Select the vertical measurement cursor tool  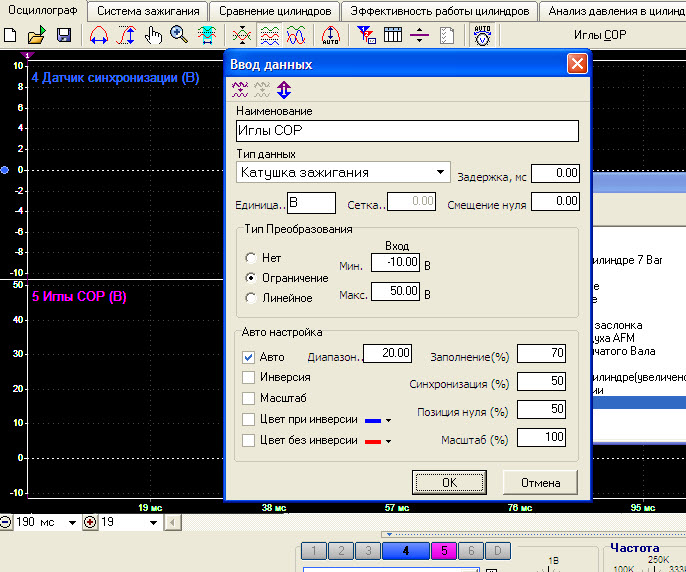tap(126, 35)
